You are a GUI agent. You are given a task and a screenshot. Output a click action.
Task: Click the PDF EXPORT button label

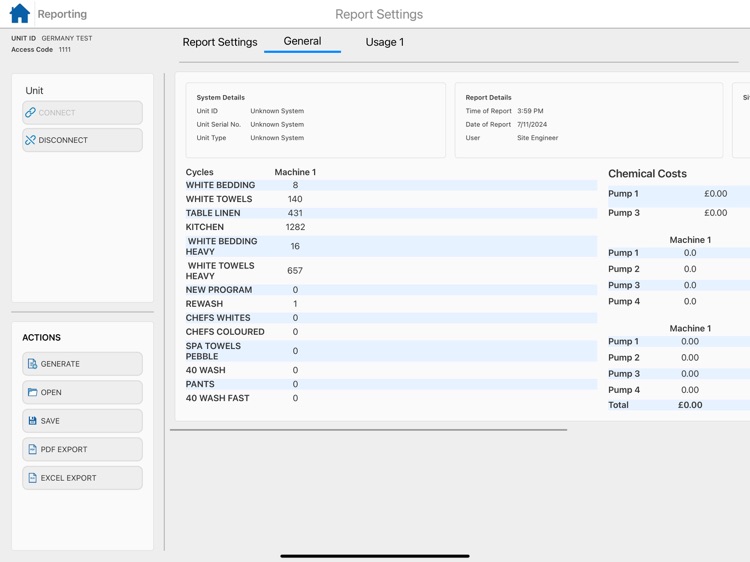tap(64, 449)
